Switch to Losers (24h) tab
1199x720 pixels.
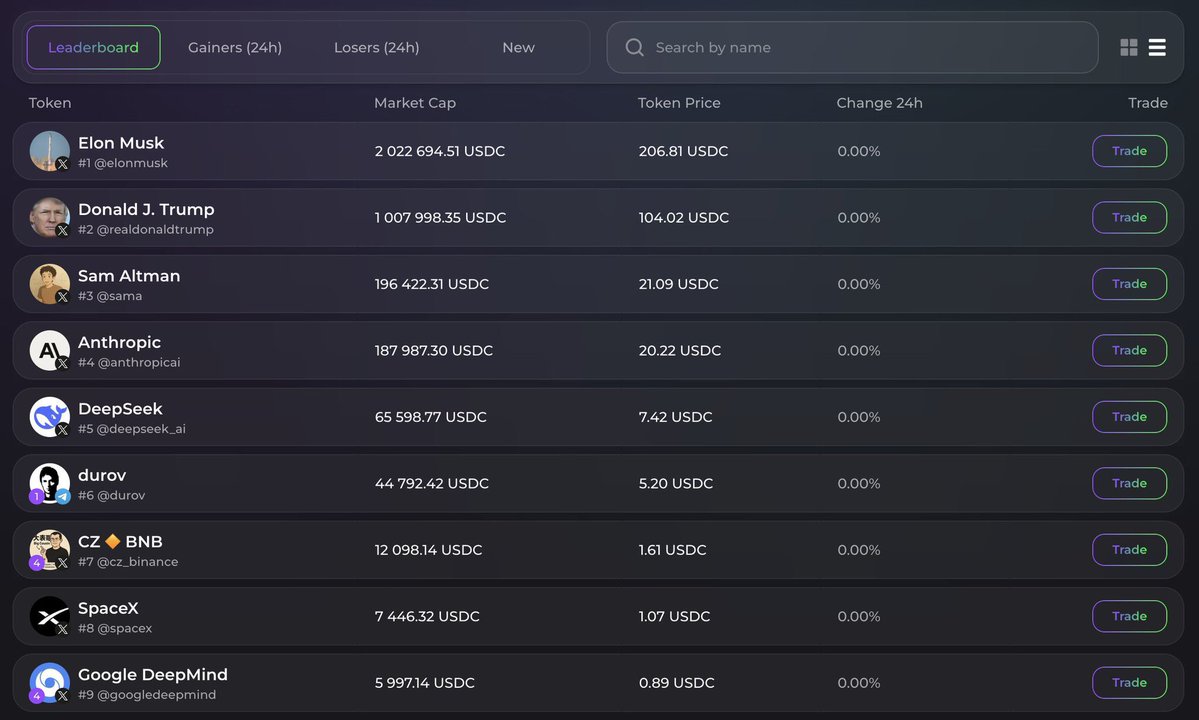click(376, 47)
